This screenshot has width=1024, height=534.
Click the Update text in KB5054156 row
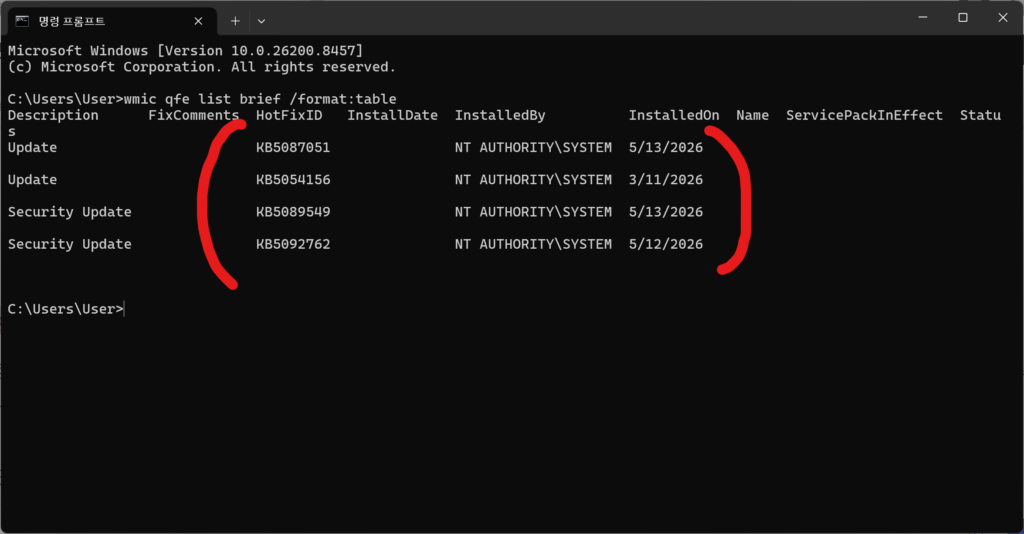click(x=33, y=180)
